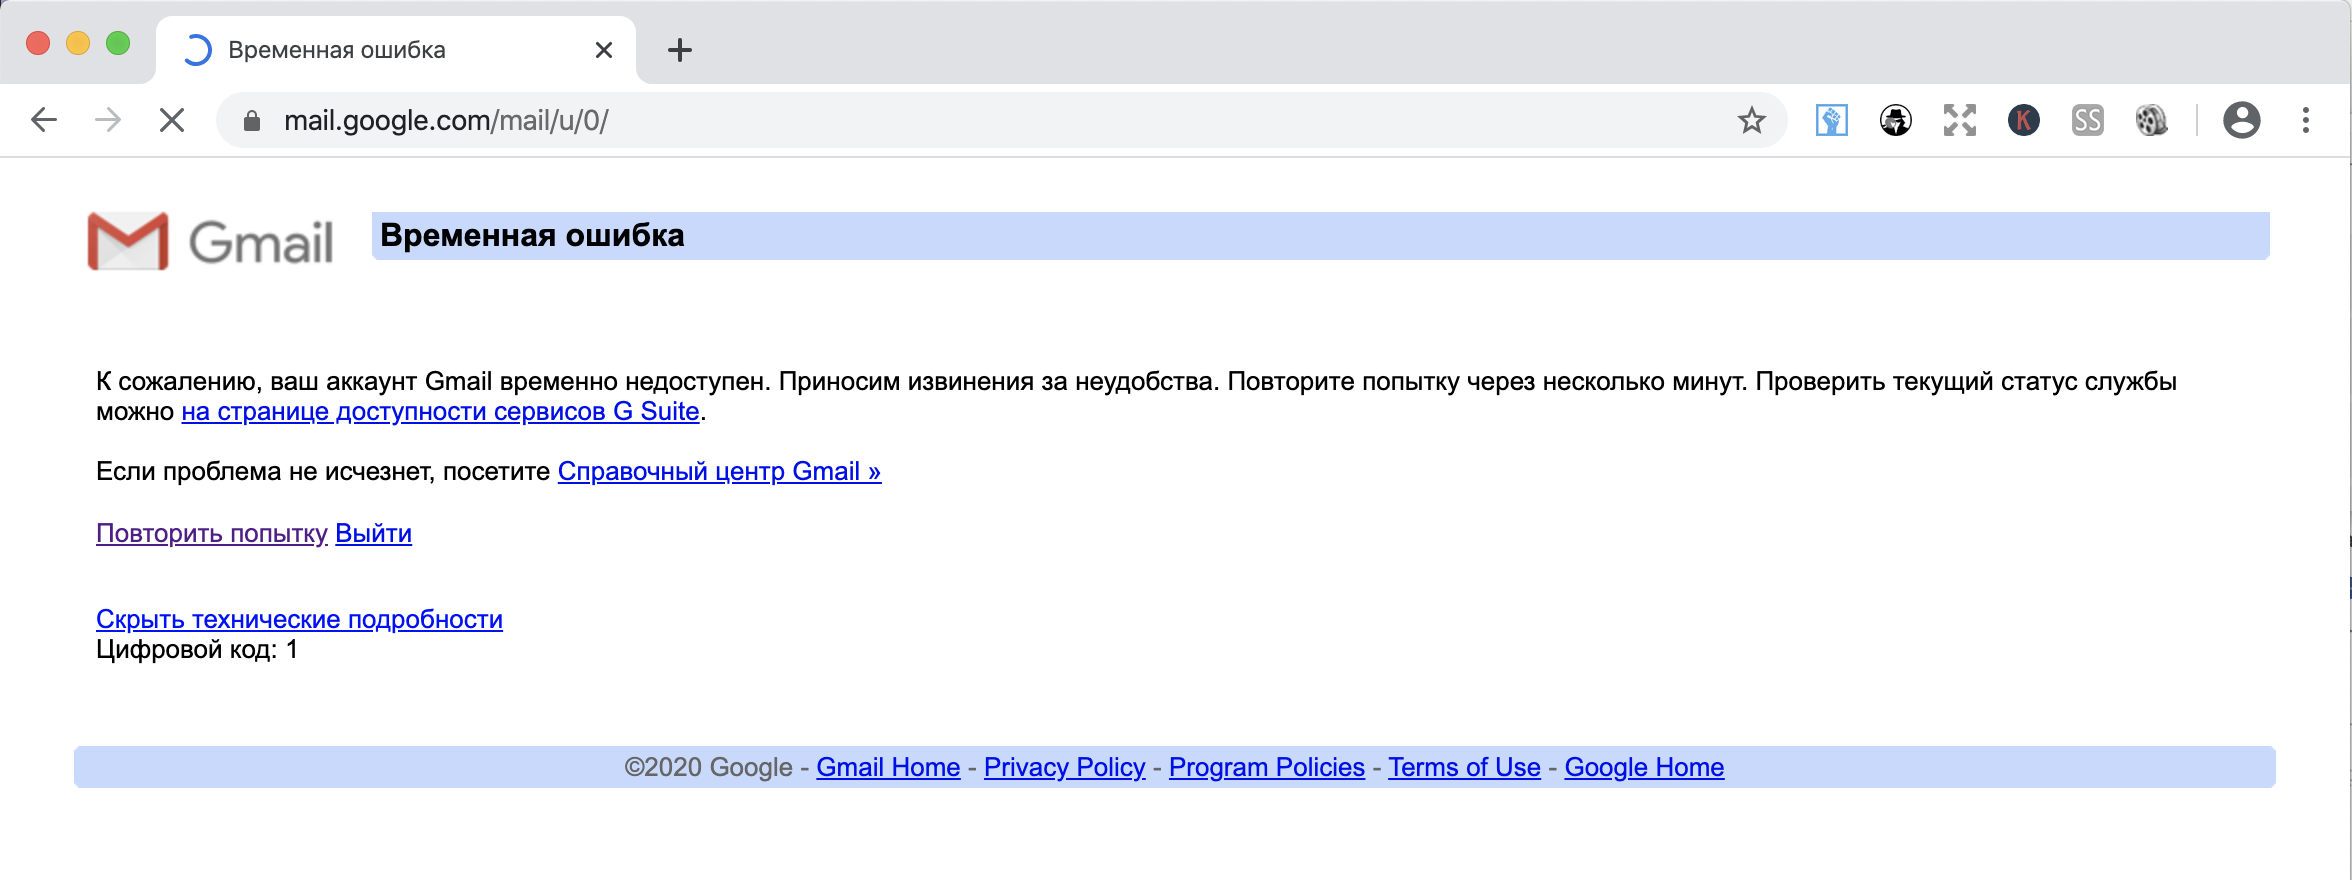Open Справочный центр Gmail link
The width and height of the screenshot is (2352, 880).
[719, 472]
